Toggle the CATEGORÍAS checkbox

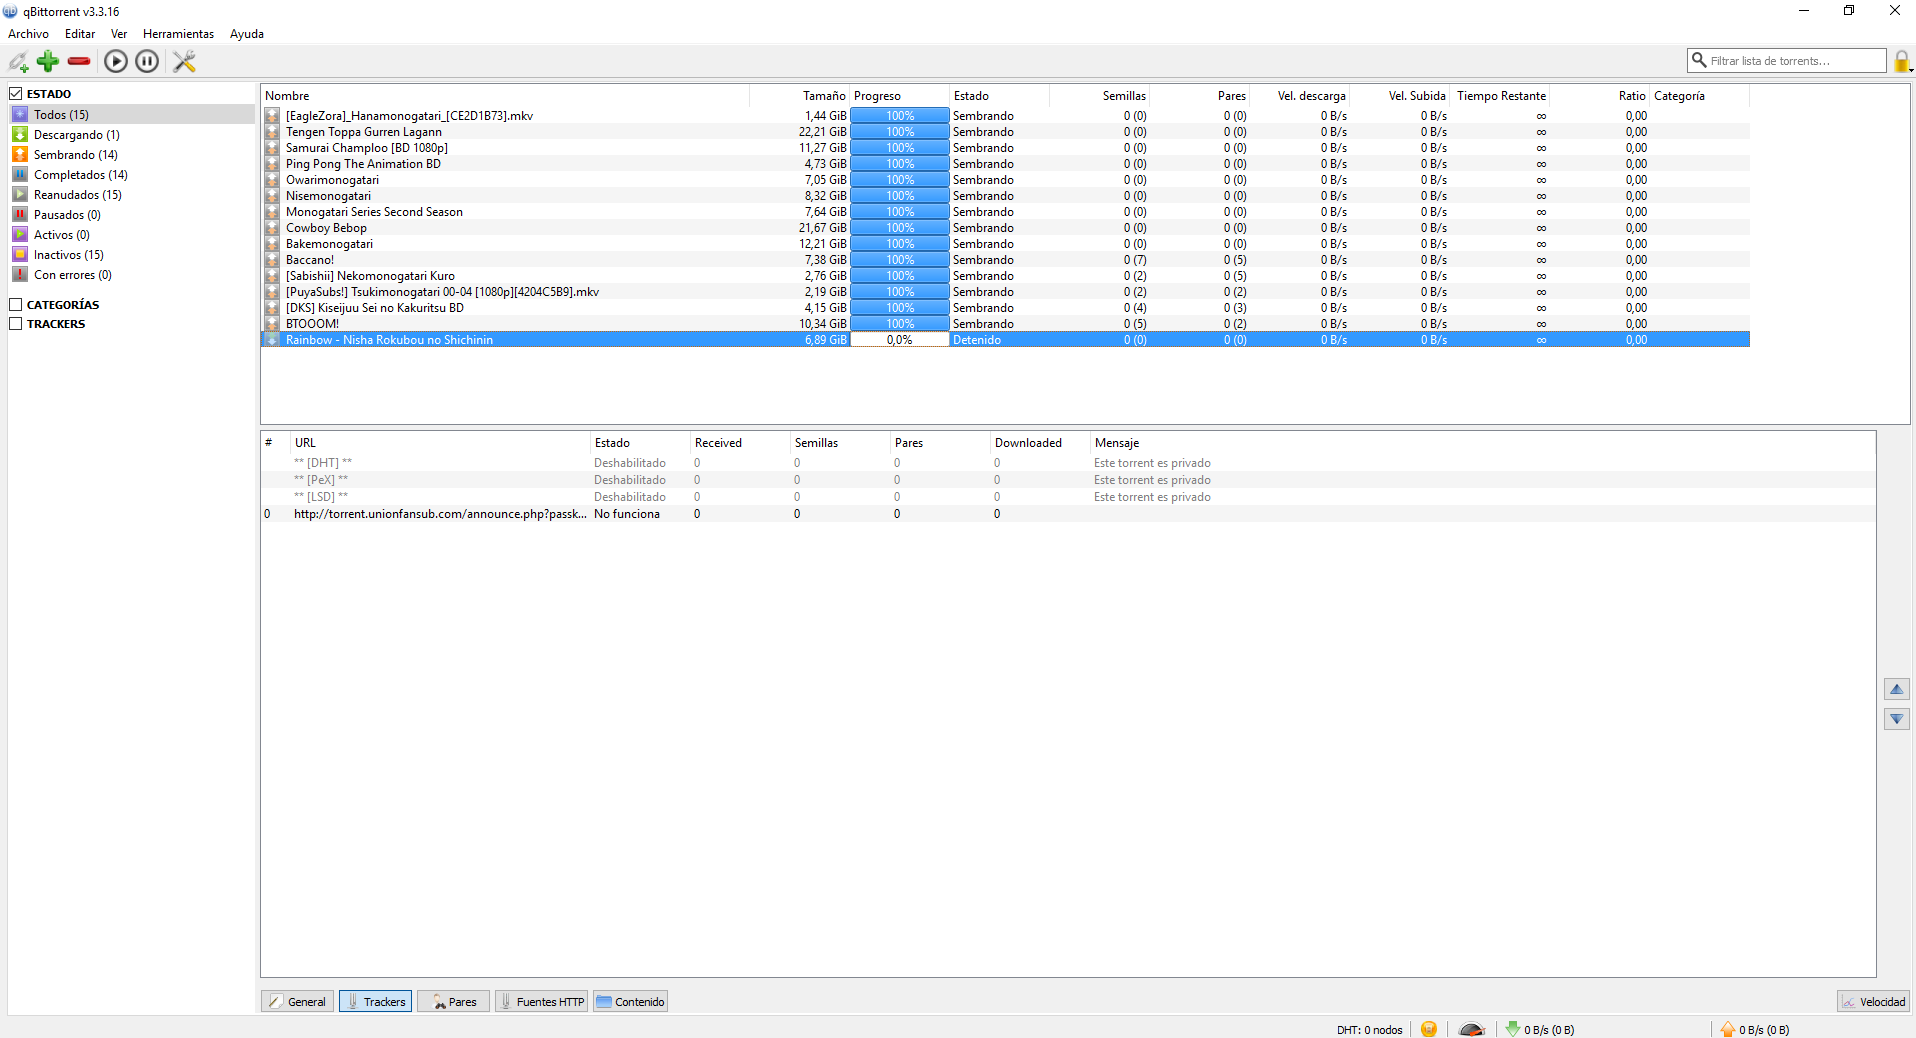click(x=16, y=305)
